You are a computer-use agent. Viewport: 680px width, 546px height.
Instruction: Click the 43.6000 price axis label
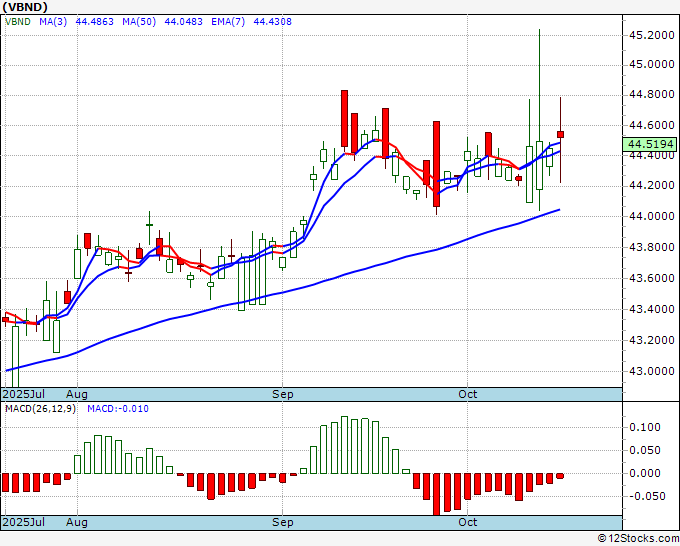(x=652, y=278)
